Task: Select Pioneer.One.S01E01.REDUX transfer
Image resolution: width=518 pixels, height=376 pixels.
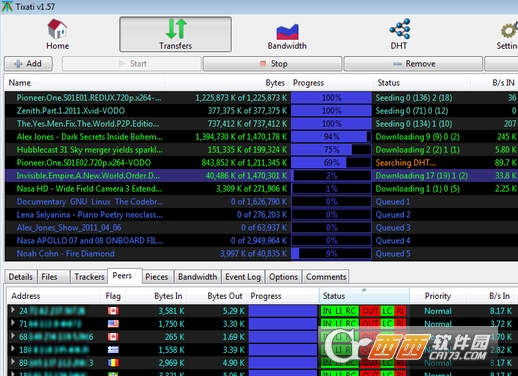Action: point(261,98)
